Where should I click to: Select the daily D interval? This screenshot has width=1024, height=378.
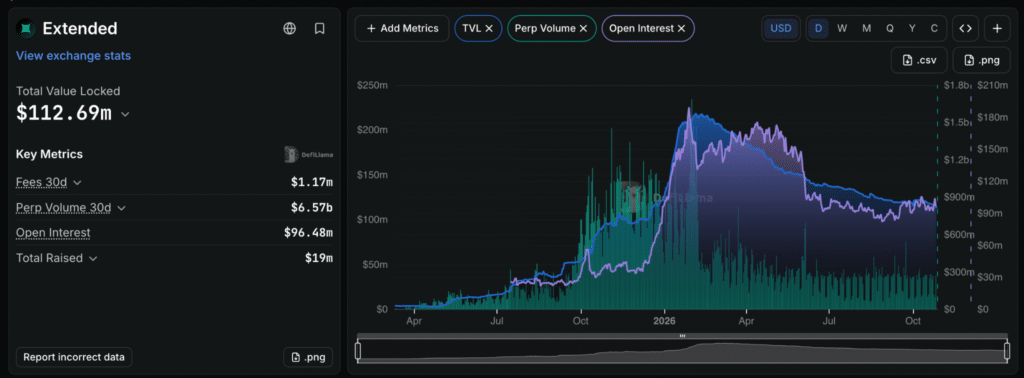click(x=818, y=29)
